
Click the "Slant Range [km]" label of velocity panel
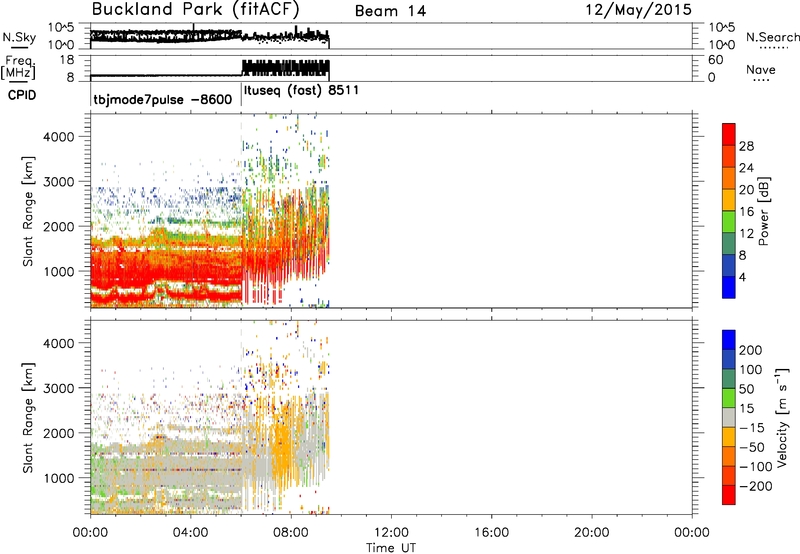tap(28, 418)
